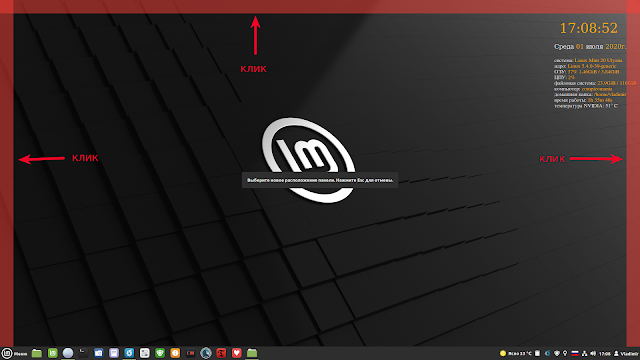Open the last green folder in panel

click(x=252, y=353)
